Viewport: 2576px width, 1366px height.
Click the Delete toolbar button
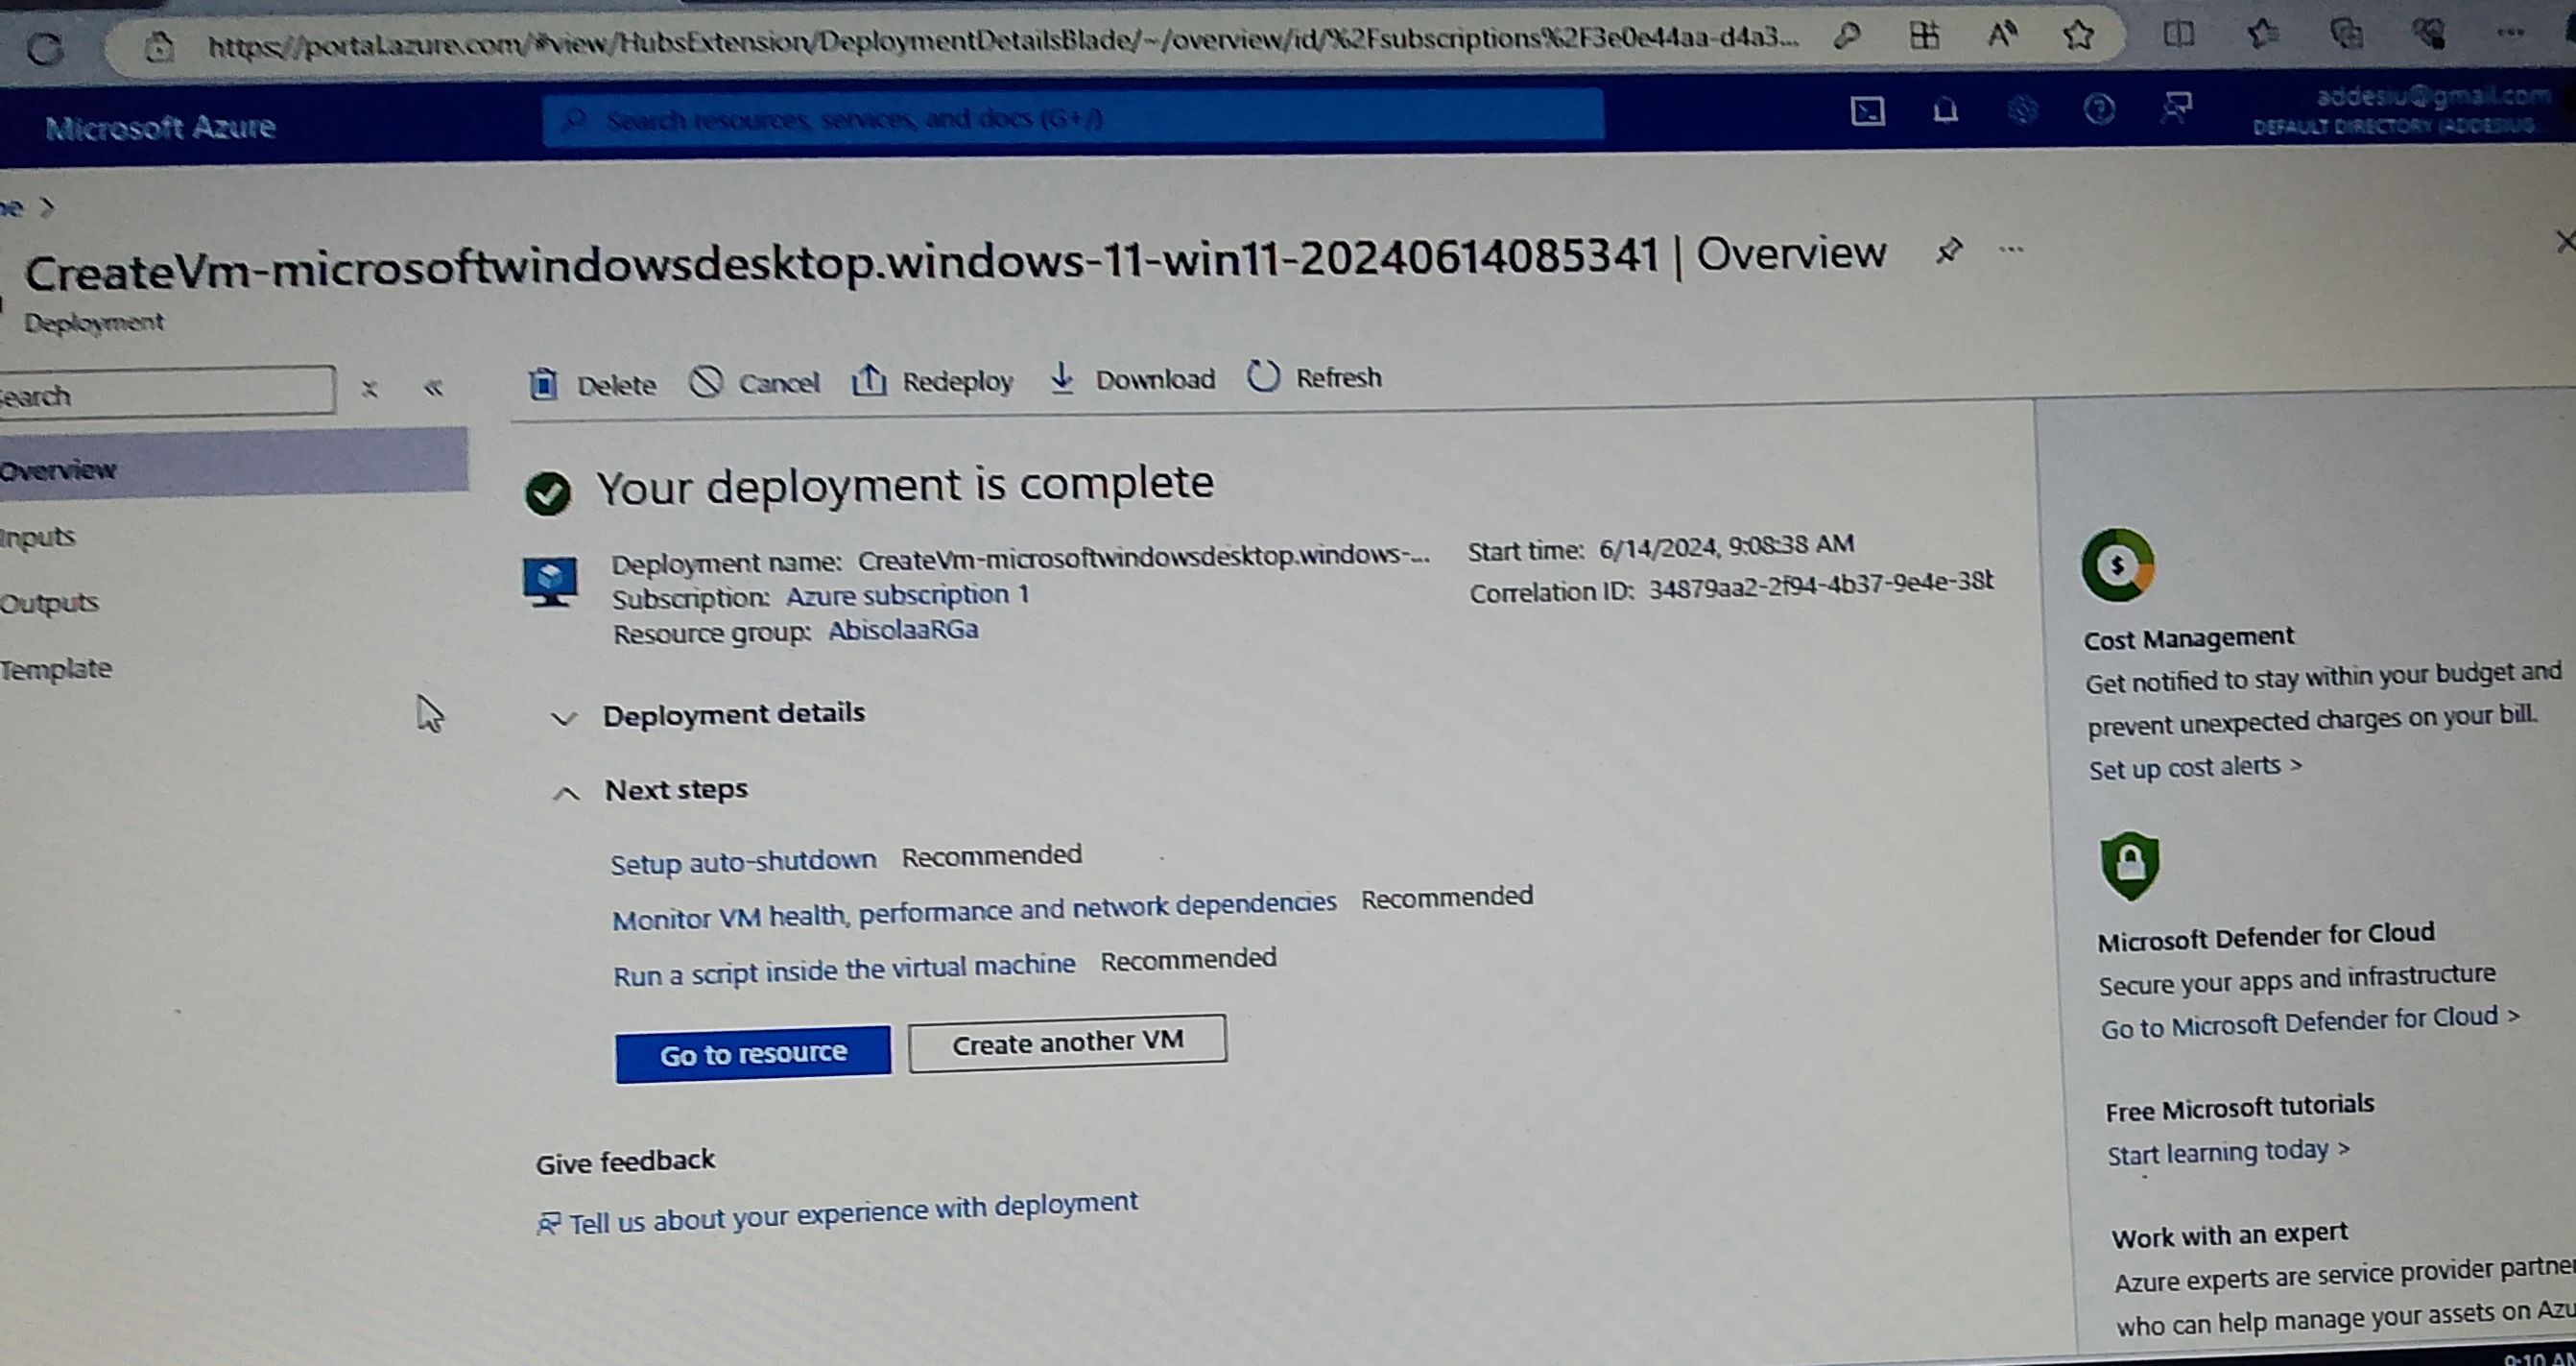(593, 384)
